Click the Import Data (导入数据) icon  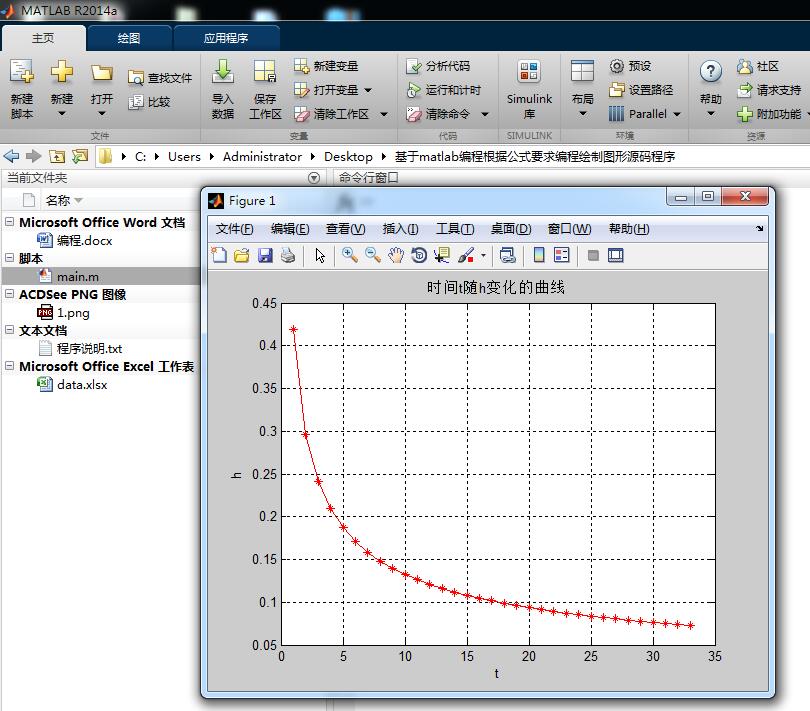(x=223, y=71)
